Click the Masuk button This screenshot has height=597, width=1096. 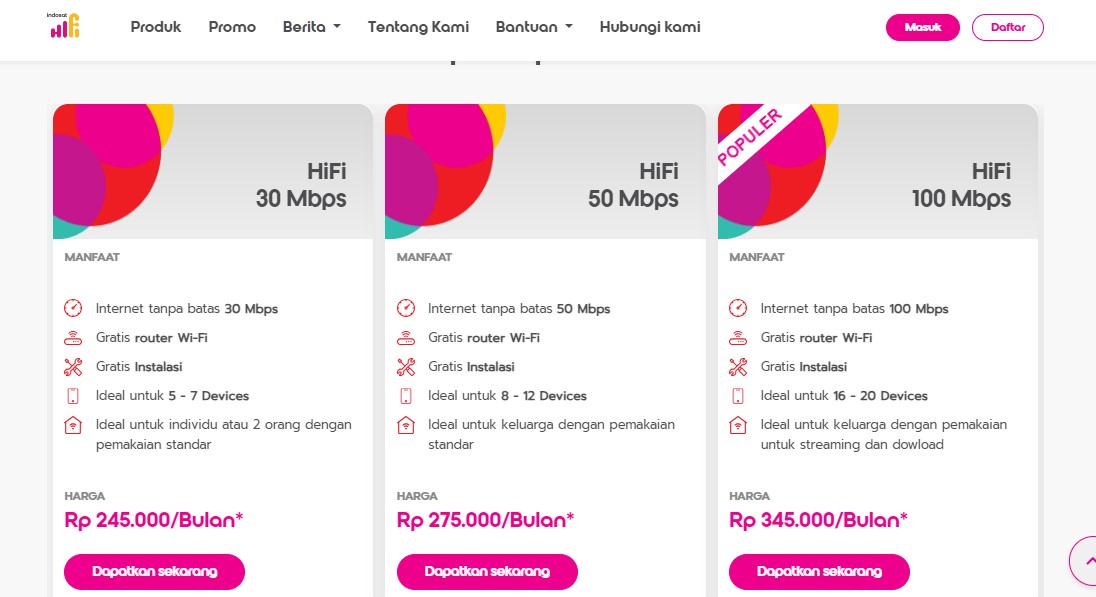click(x=922, y=27)
